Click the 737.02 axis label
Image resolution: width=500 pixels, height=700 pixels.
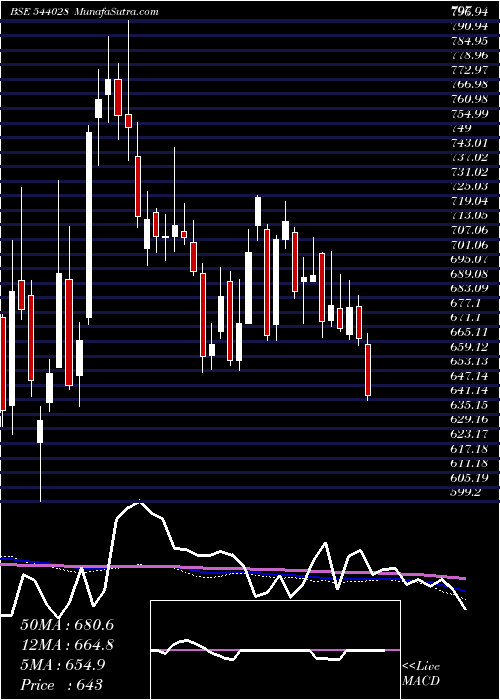coord(472,158)
